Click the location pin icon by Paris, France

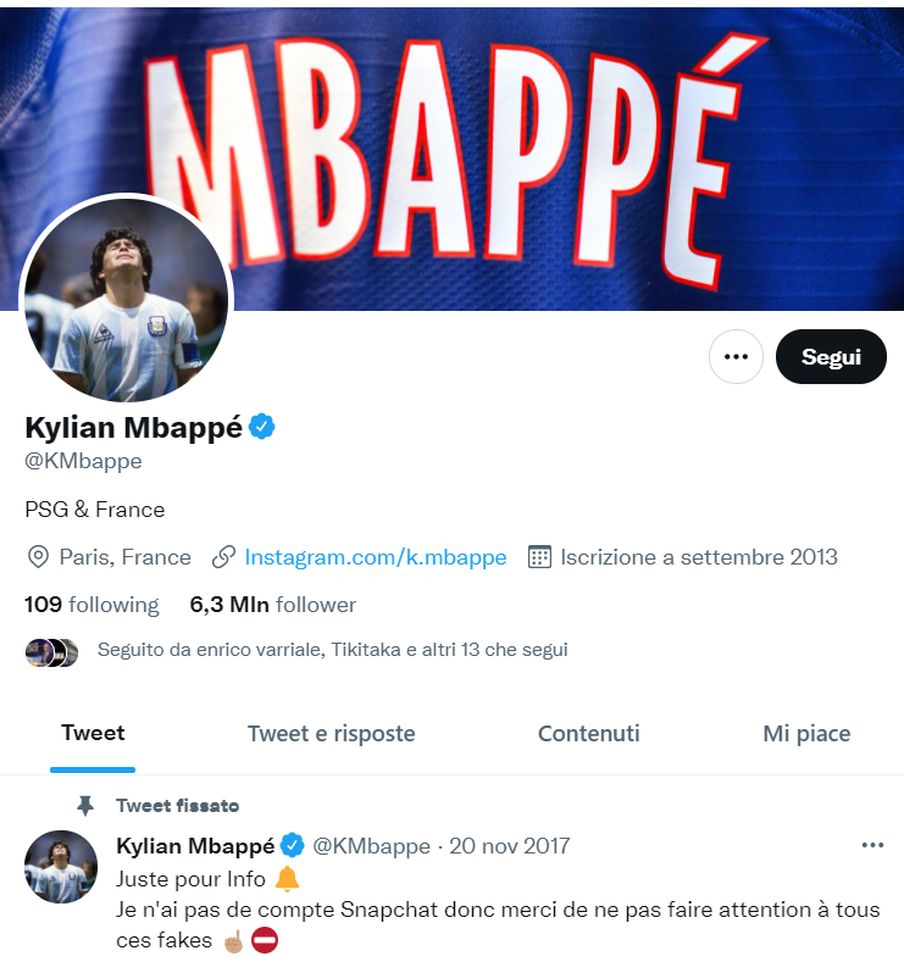click(38, 557)
